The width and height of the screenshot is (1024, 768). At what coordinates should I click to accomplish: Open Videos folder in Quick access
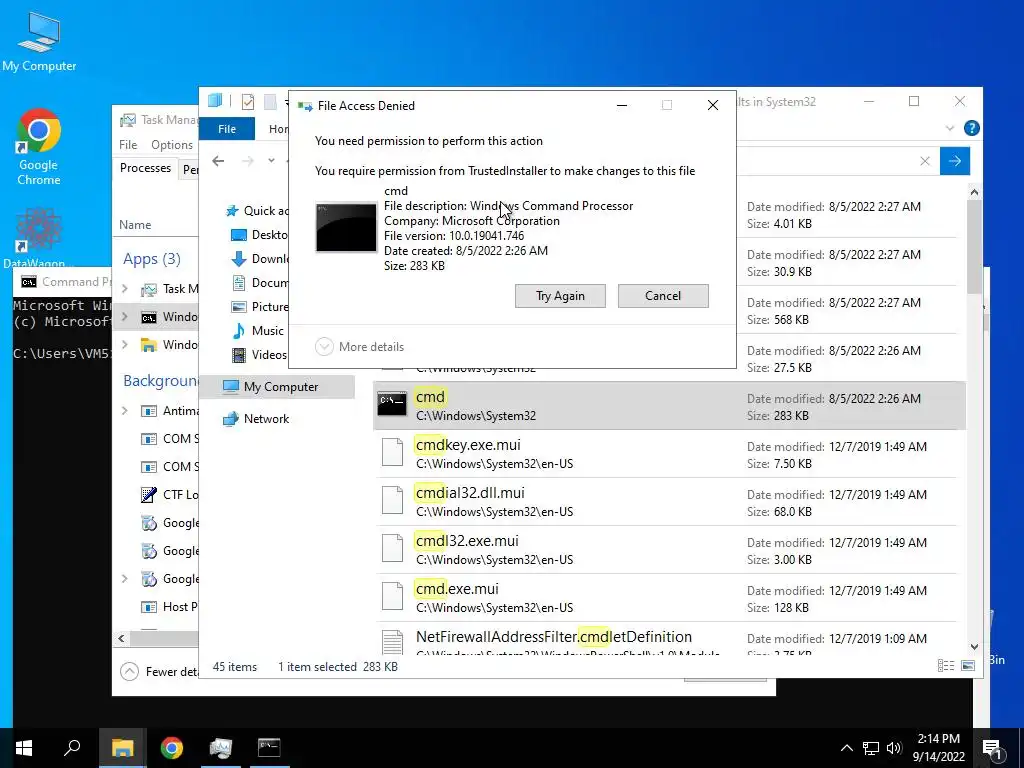pos(261,355)
